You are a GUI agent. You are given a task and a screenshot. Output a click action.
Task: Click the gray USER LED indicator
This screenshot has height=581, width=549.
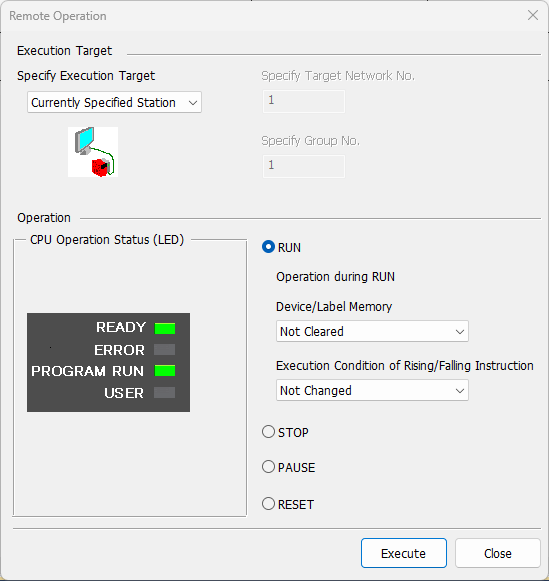[x=164, y=392]
